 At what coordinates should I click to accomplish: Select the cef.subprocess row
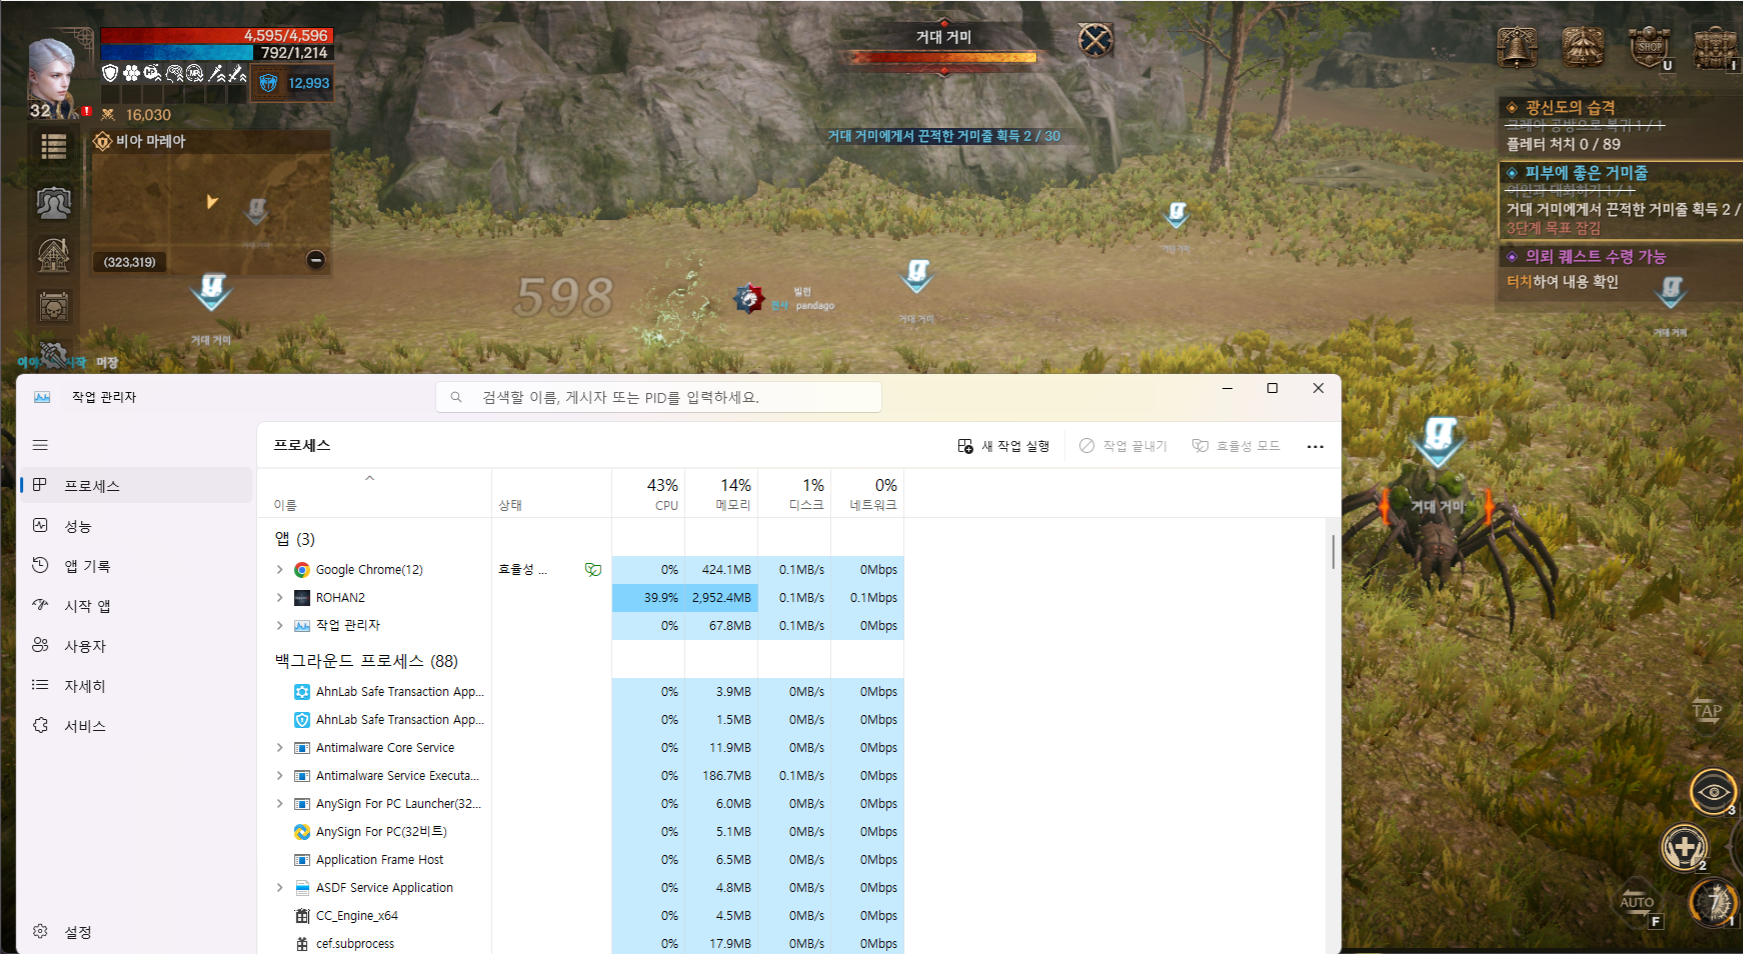[580, 942]
